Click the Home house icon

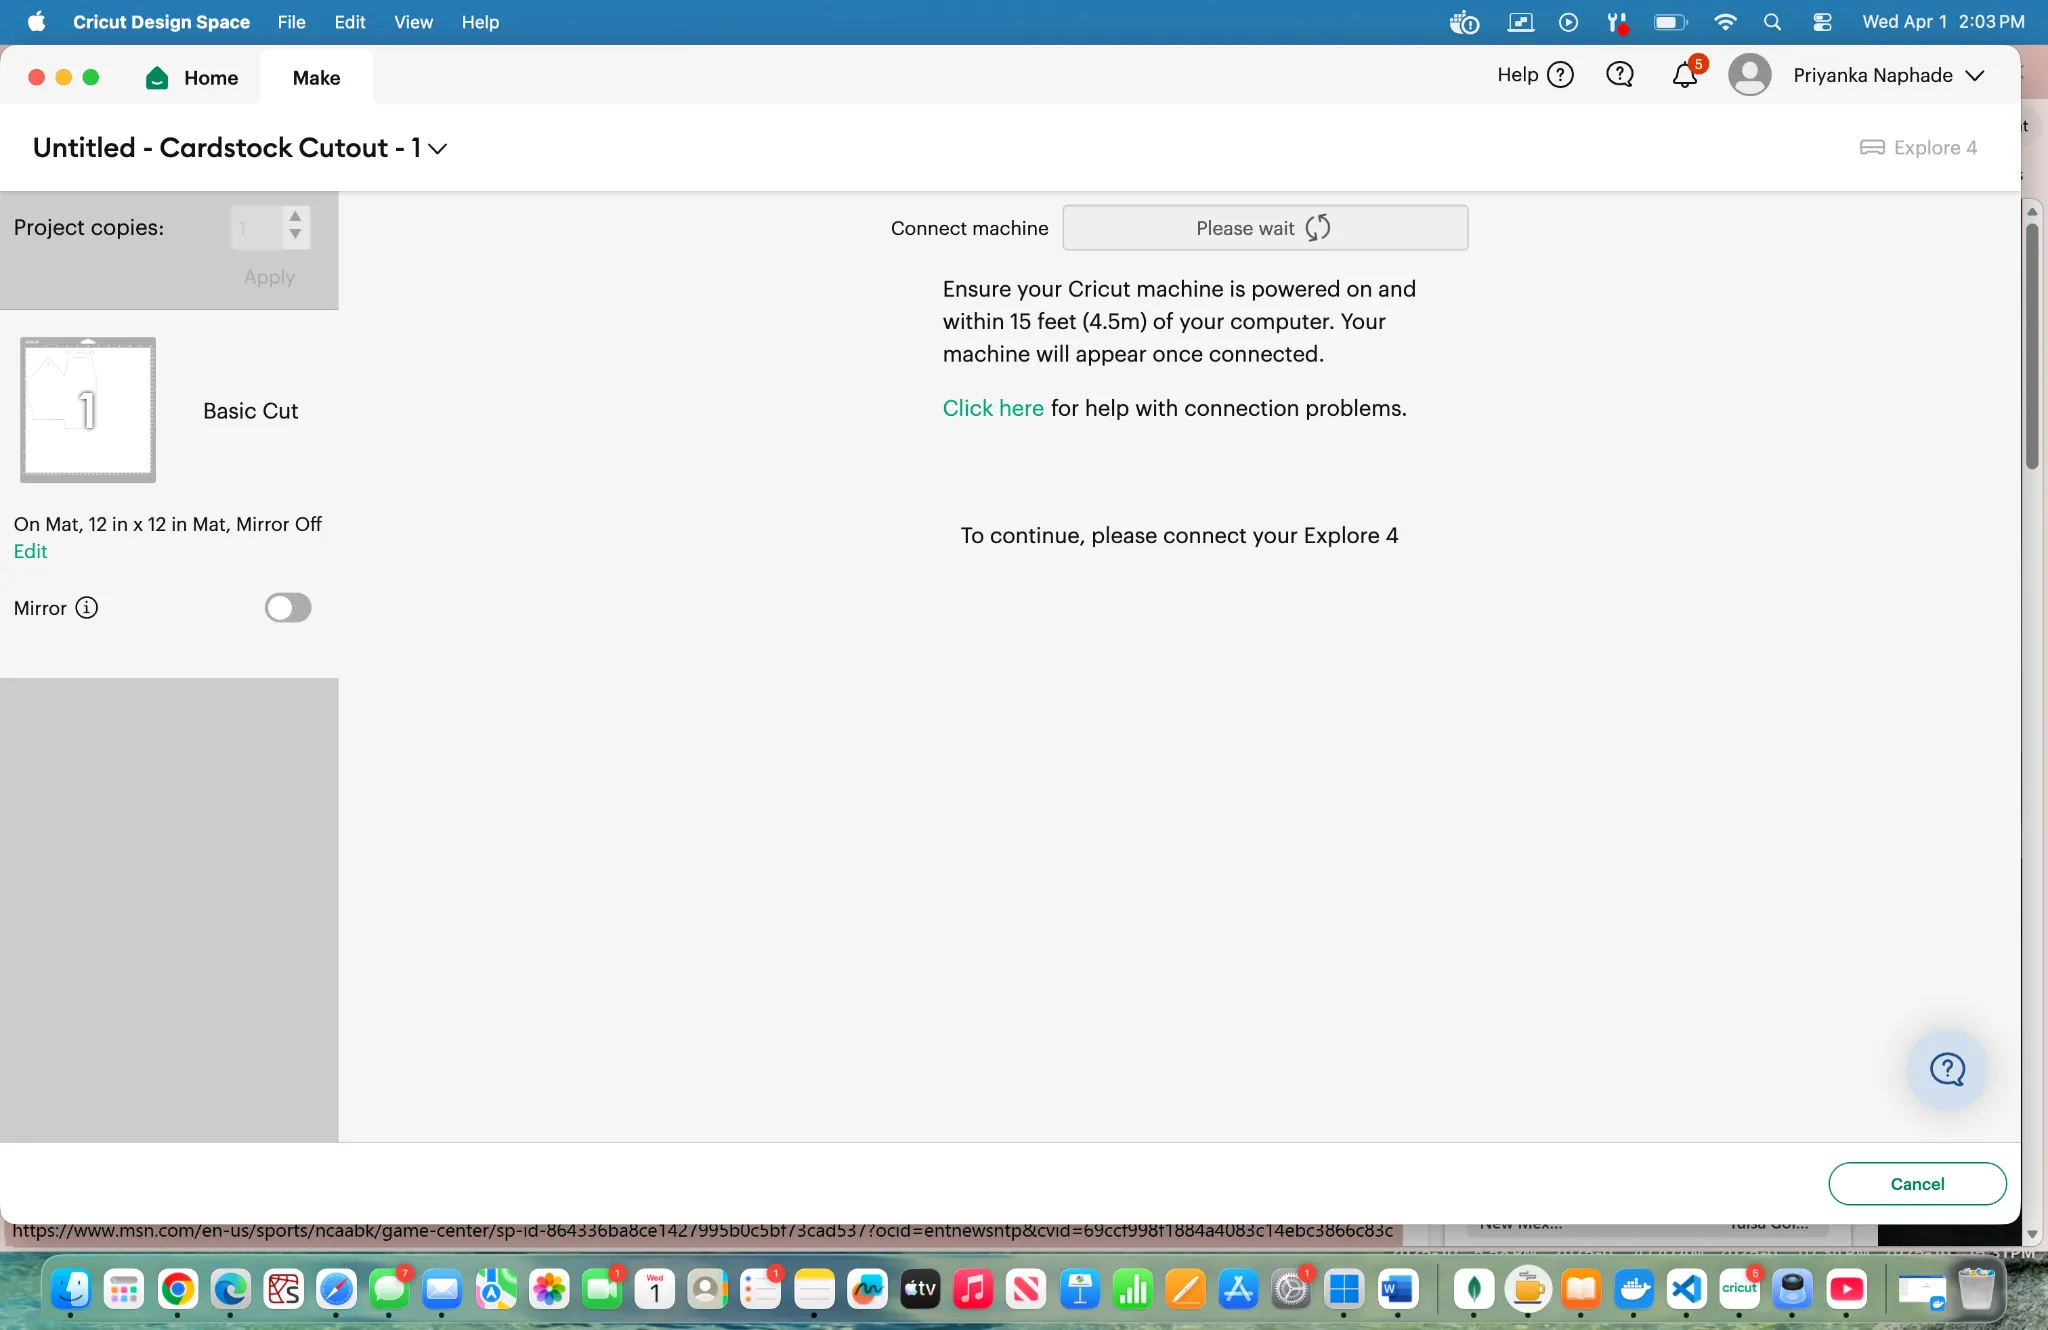coord(157,78)
